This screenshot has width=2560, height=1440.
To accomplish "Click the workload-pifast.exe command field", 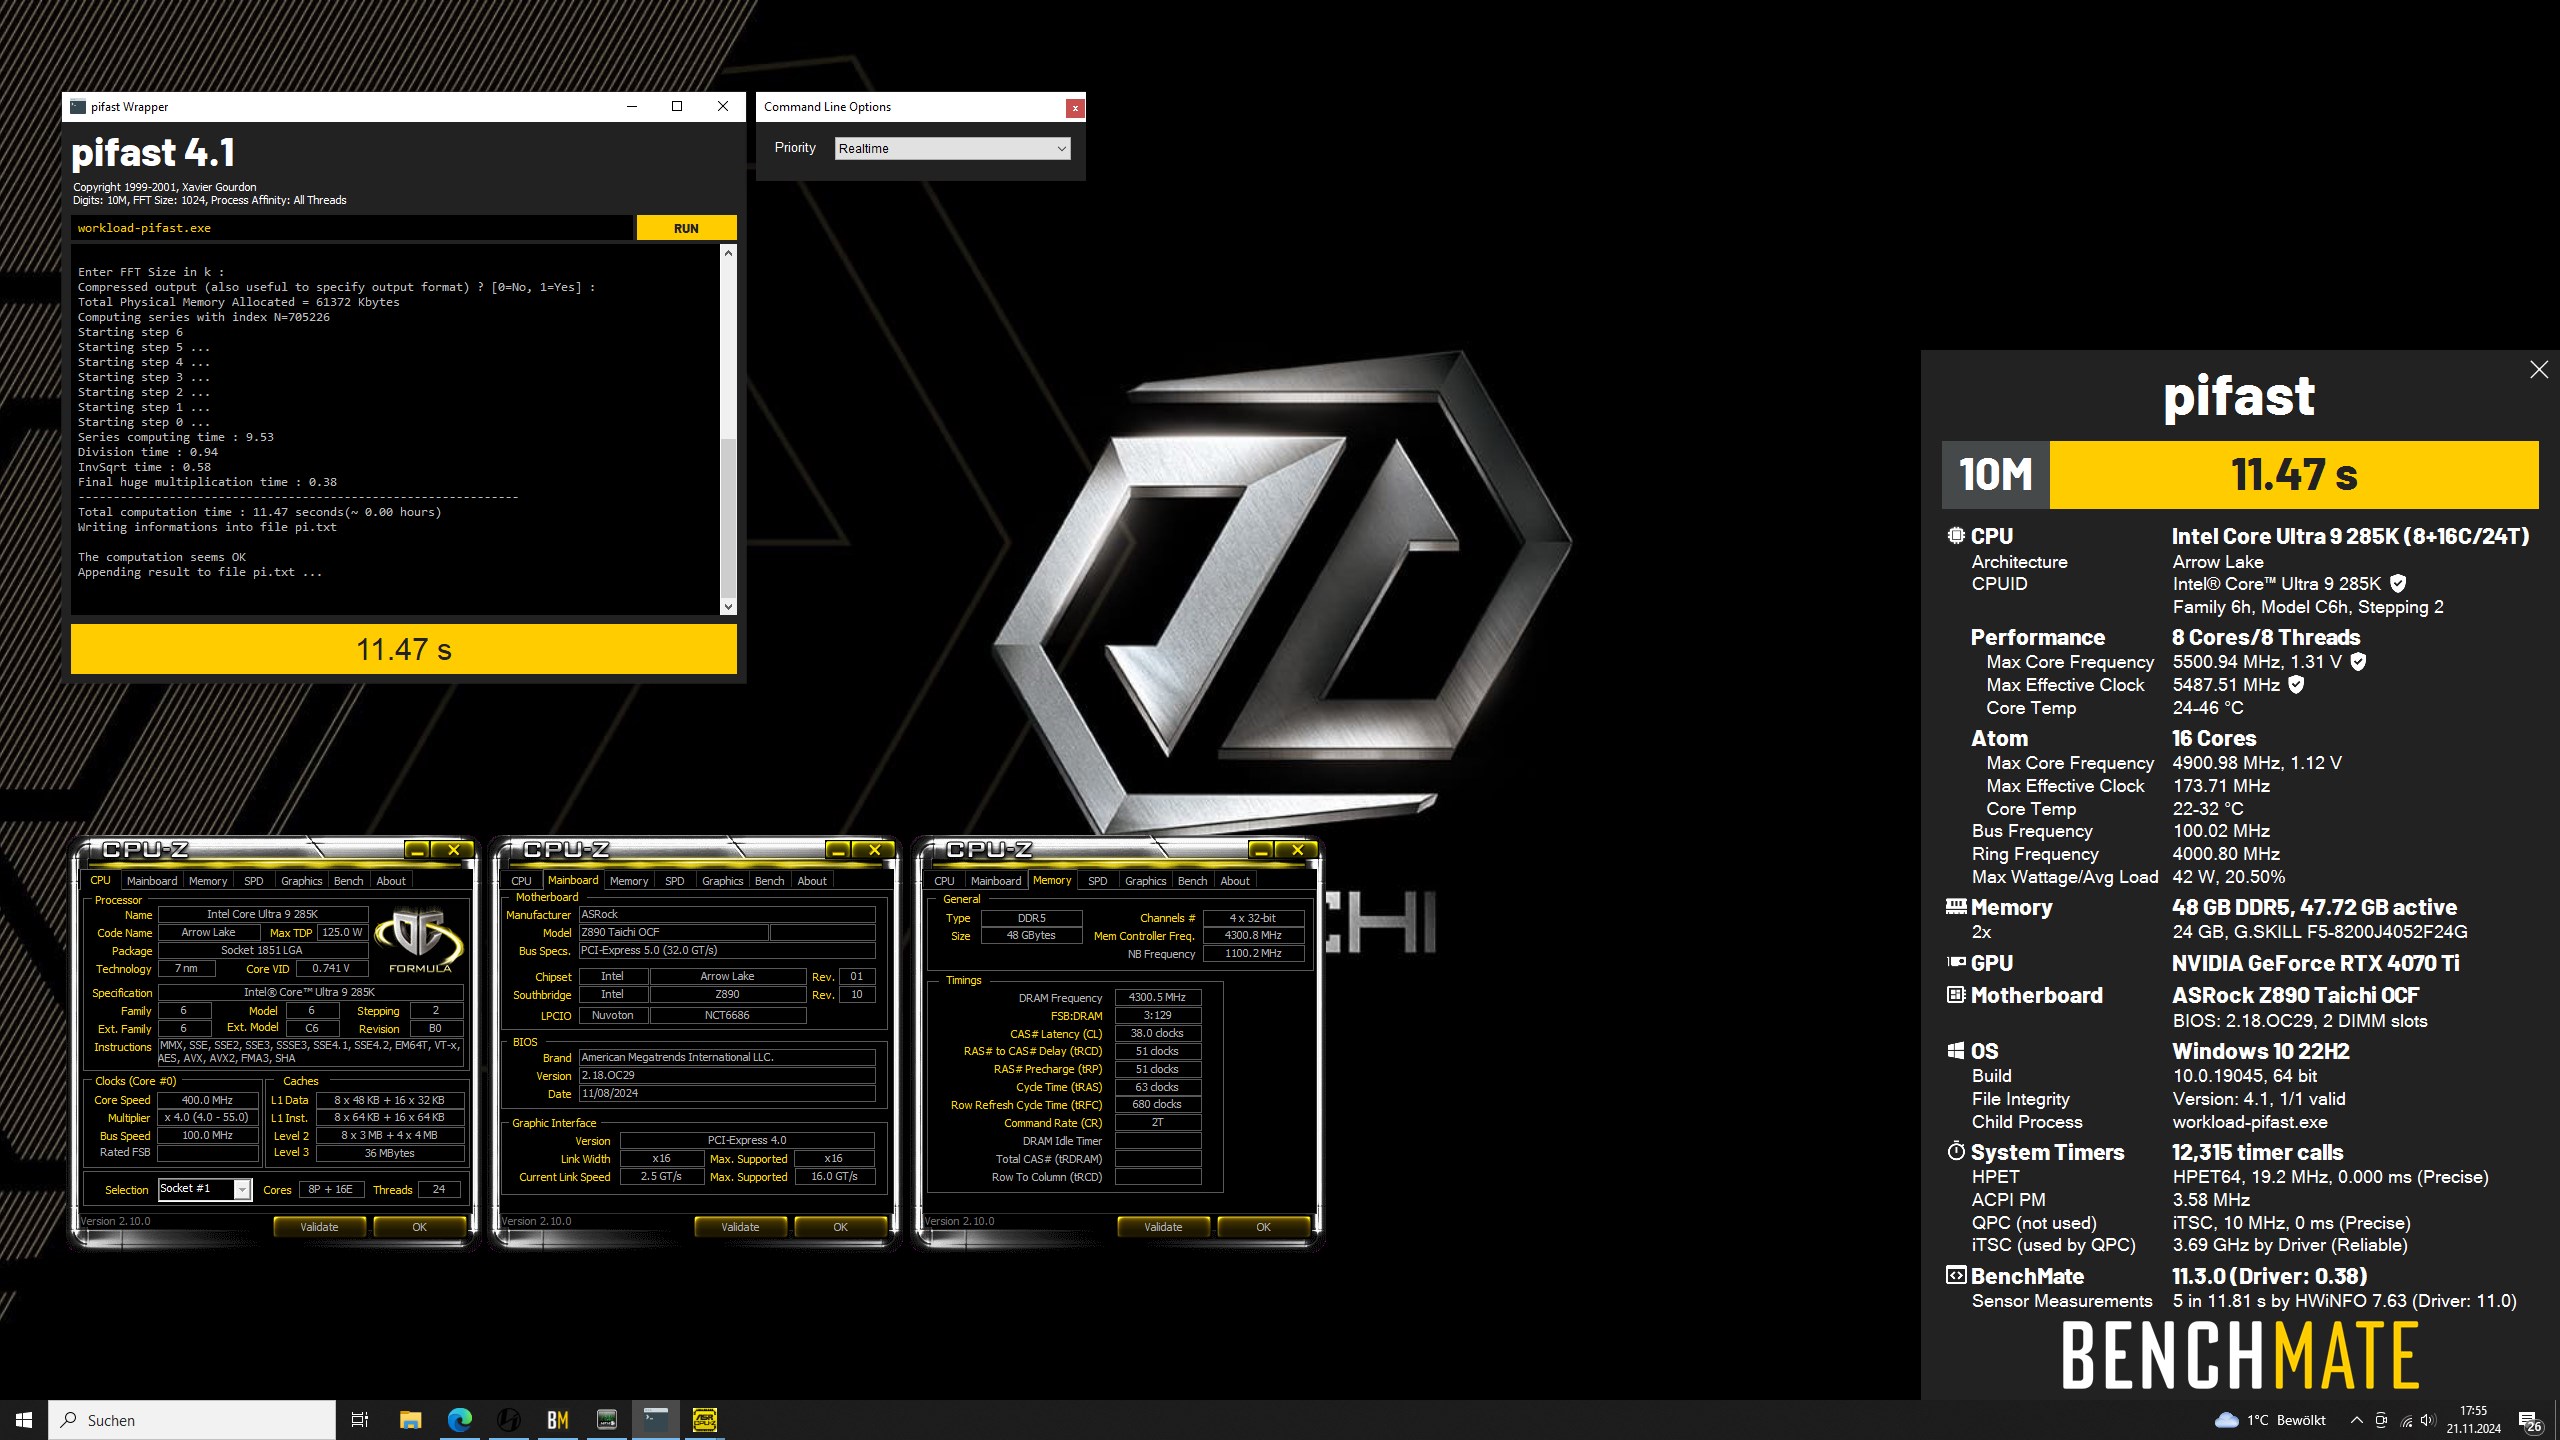I will (352, 228).
